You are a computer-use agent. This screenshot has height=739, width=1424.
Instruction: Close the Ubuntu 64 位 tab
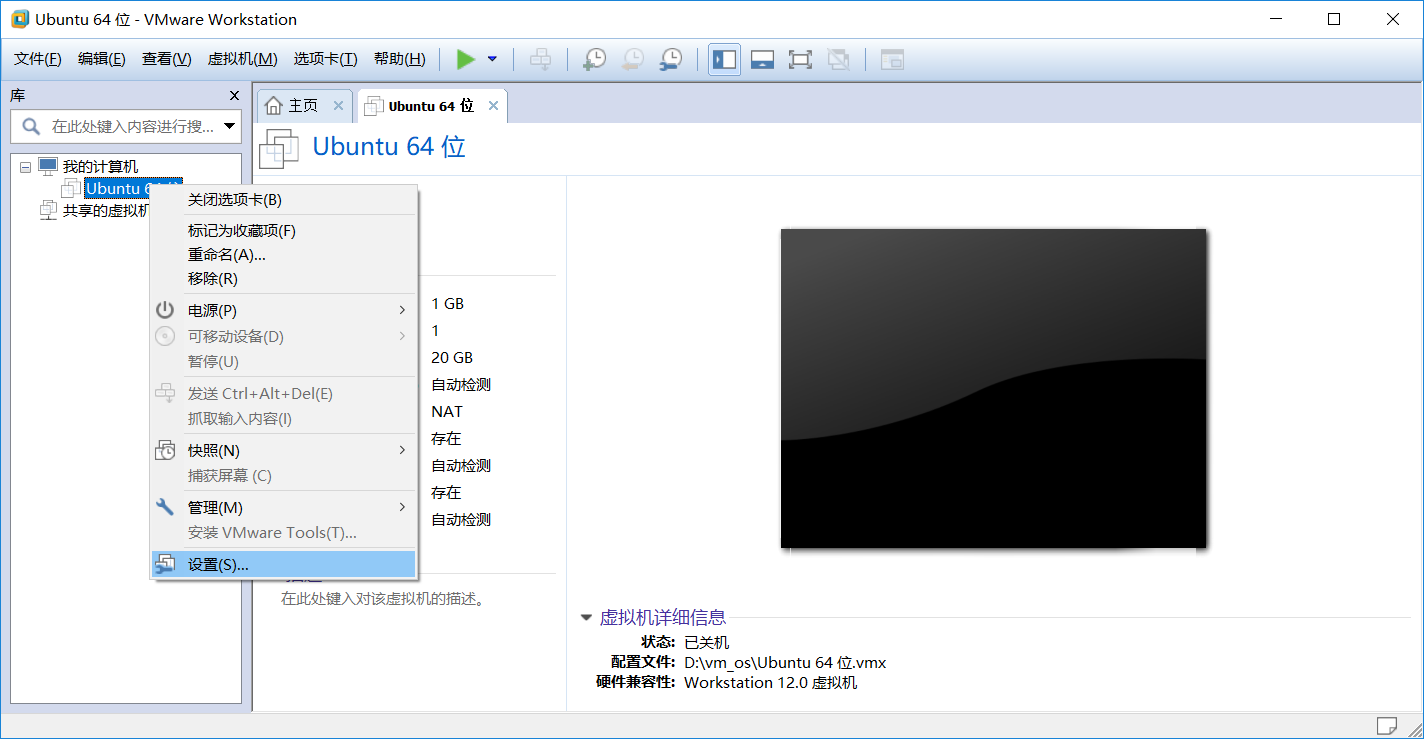click(x=494, y=106)
